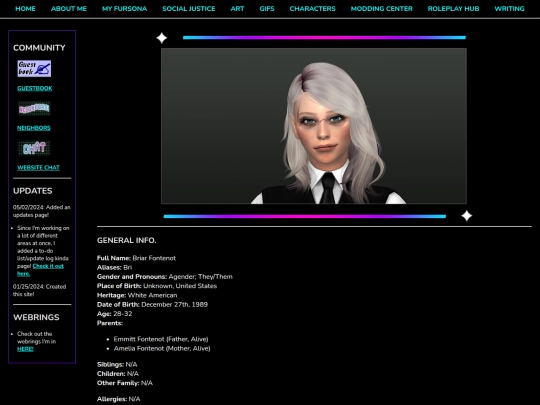The height and width of the screenshot is (405, 540).
Task: Open the MODDING CENTER page
Action: (382, 9)
